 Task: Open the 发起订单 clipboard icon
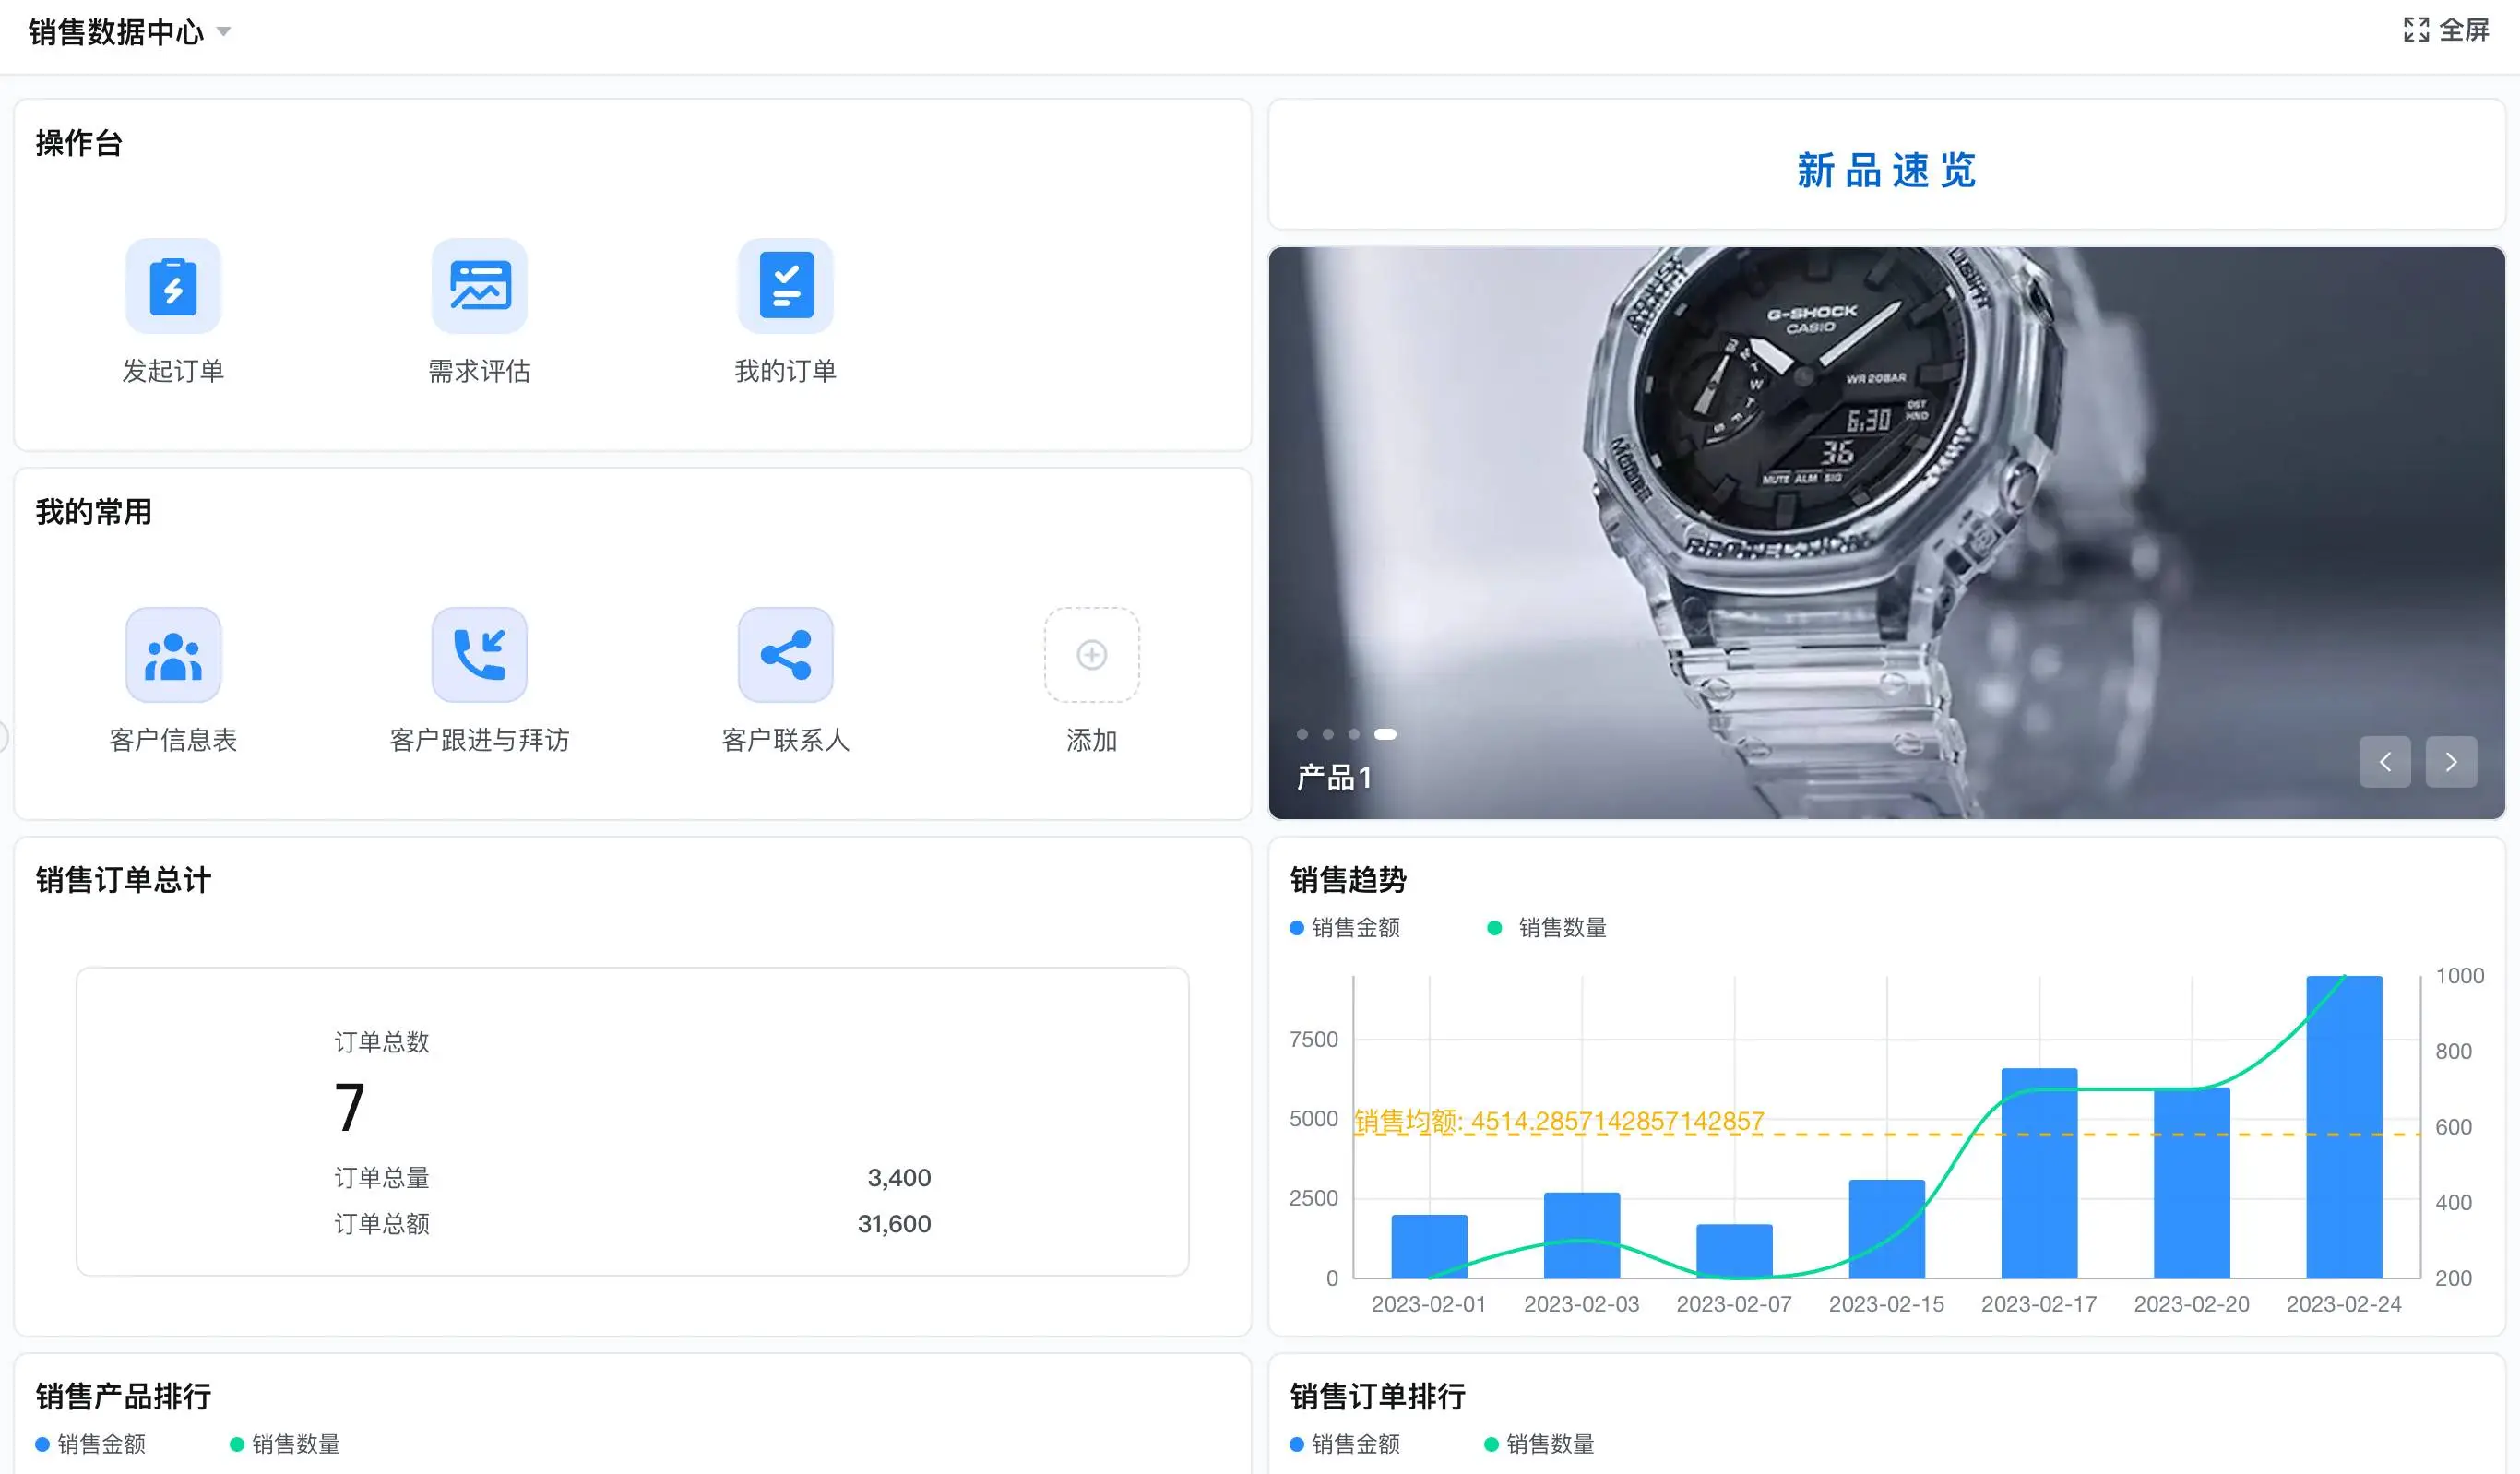173,286
